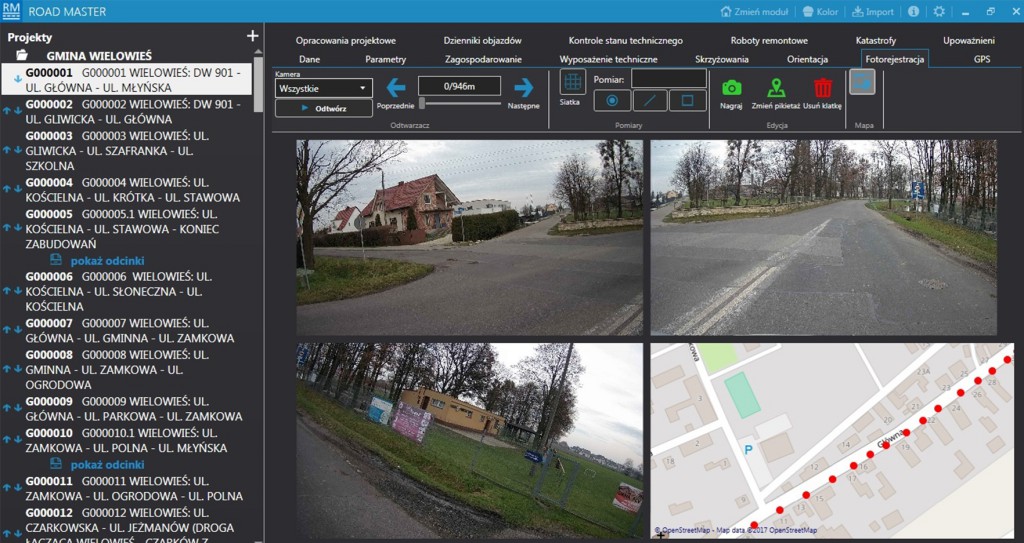Click the green Nagraj camera icon
The image size is (1024, 543).
[x=731, y=88]
